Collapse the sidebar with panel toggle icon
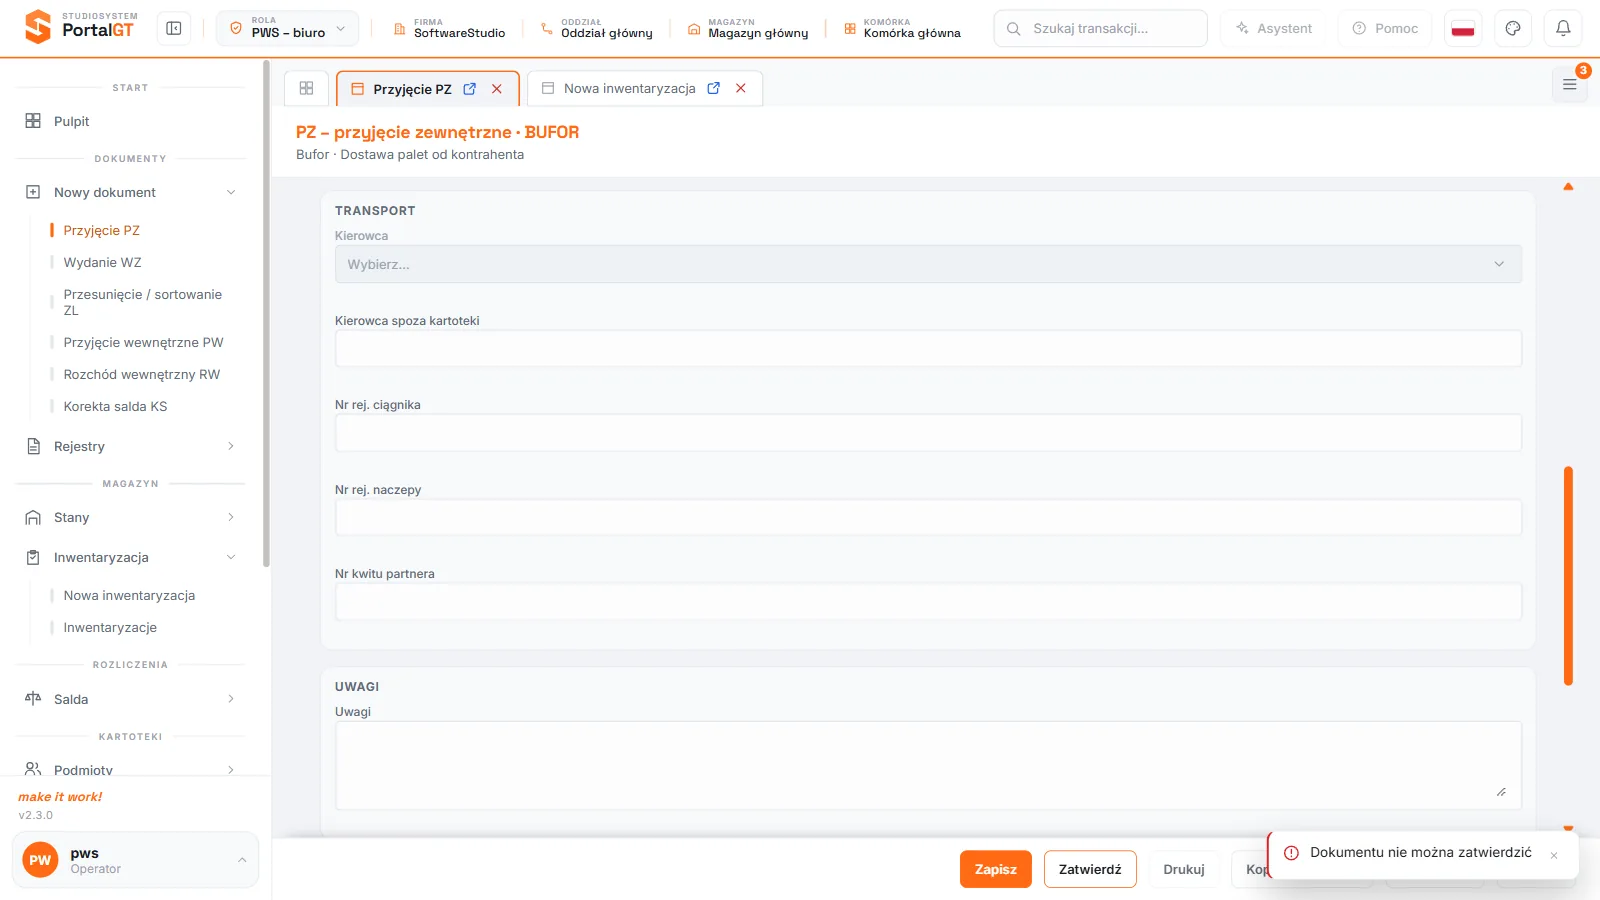This screenshot has width=1600, height=900. click(x=174, y=28)
